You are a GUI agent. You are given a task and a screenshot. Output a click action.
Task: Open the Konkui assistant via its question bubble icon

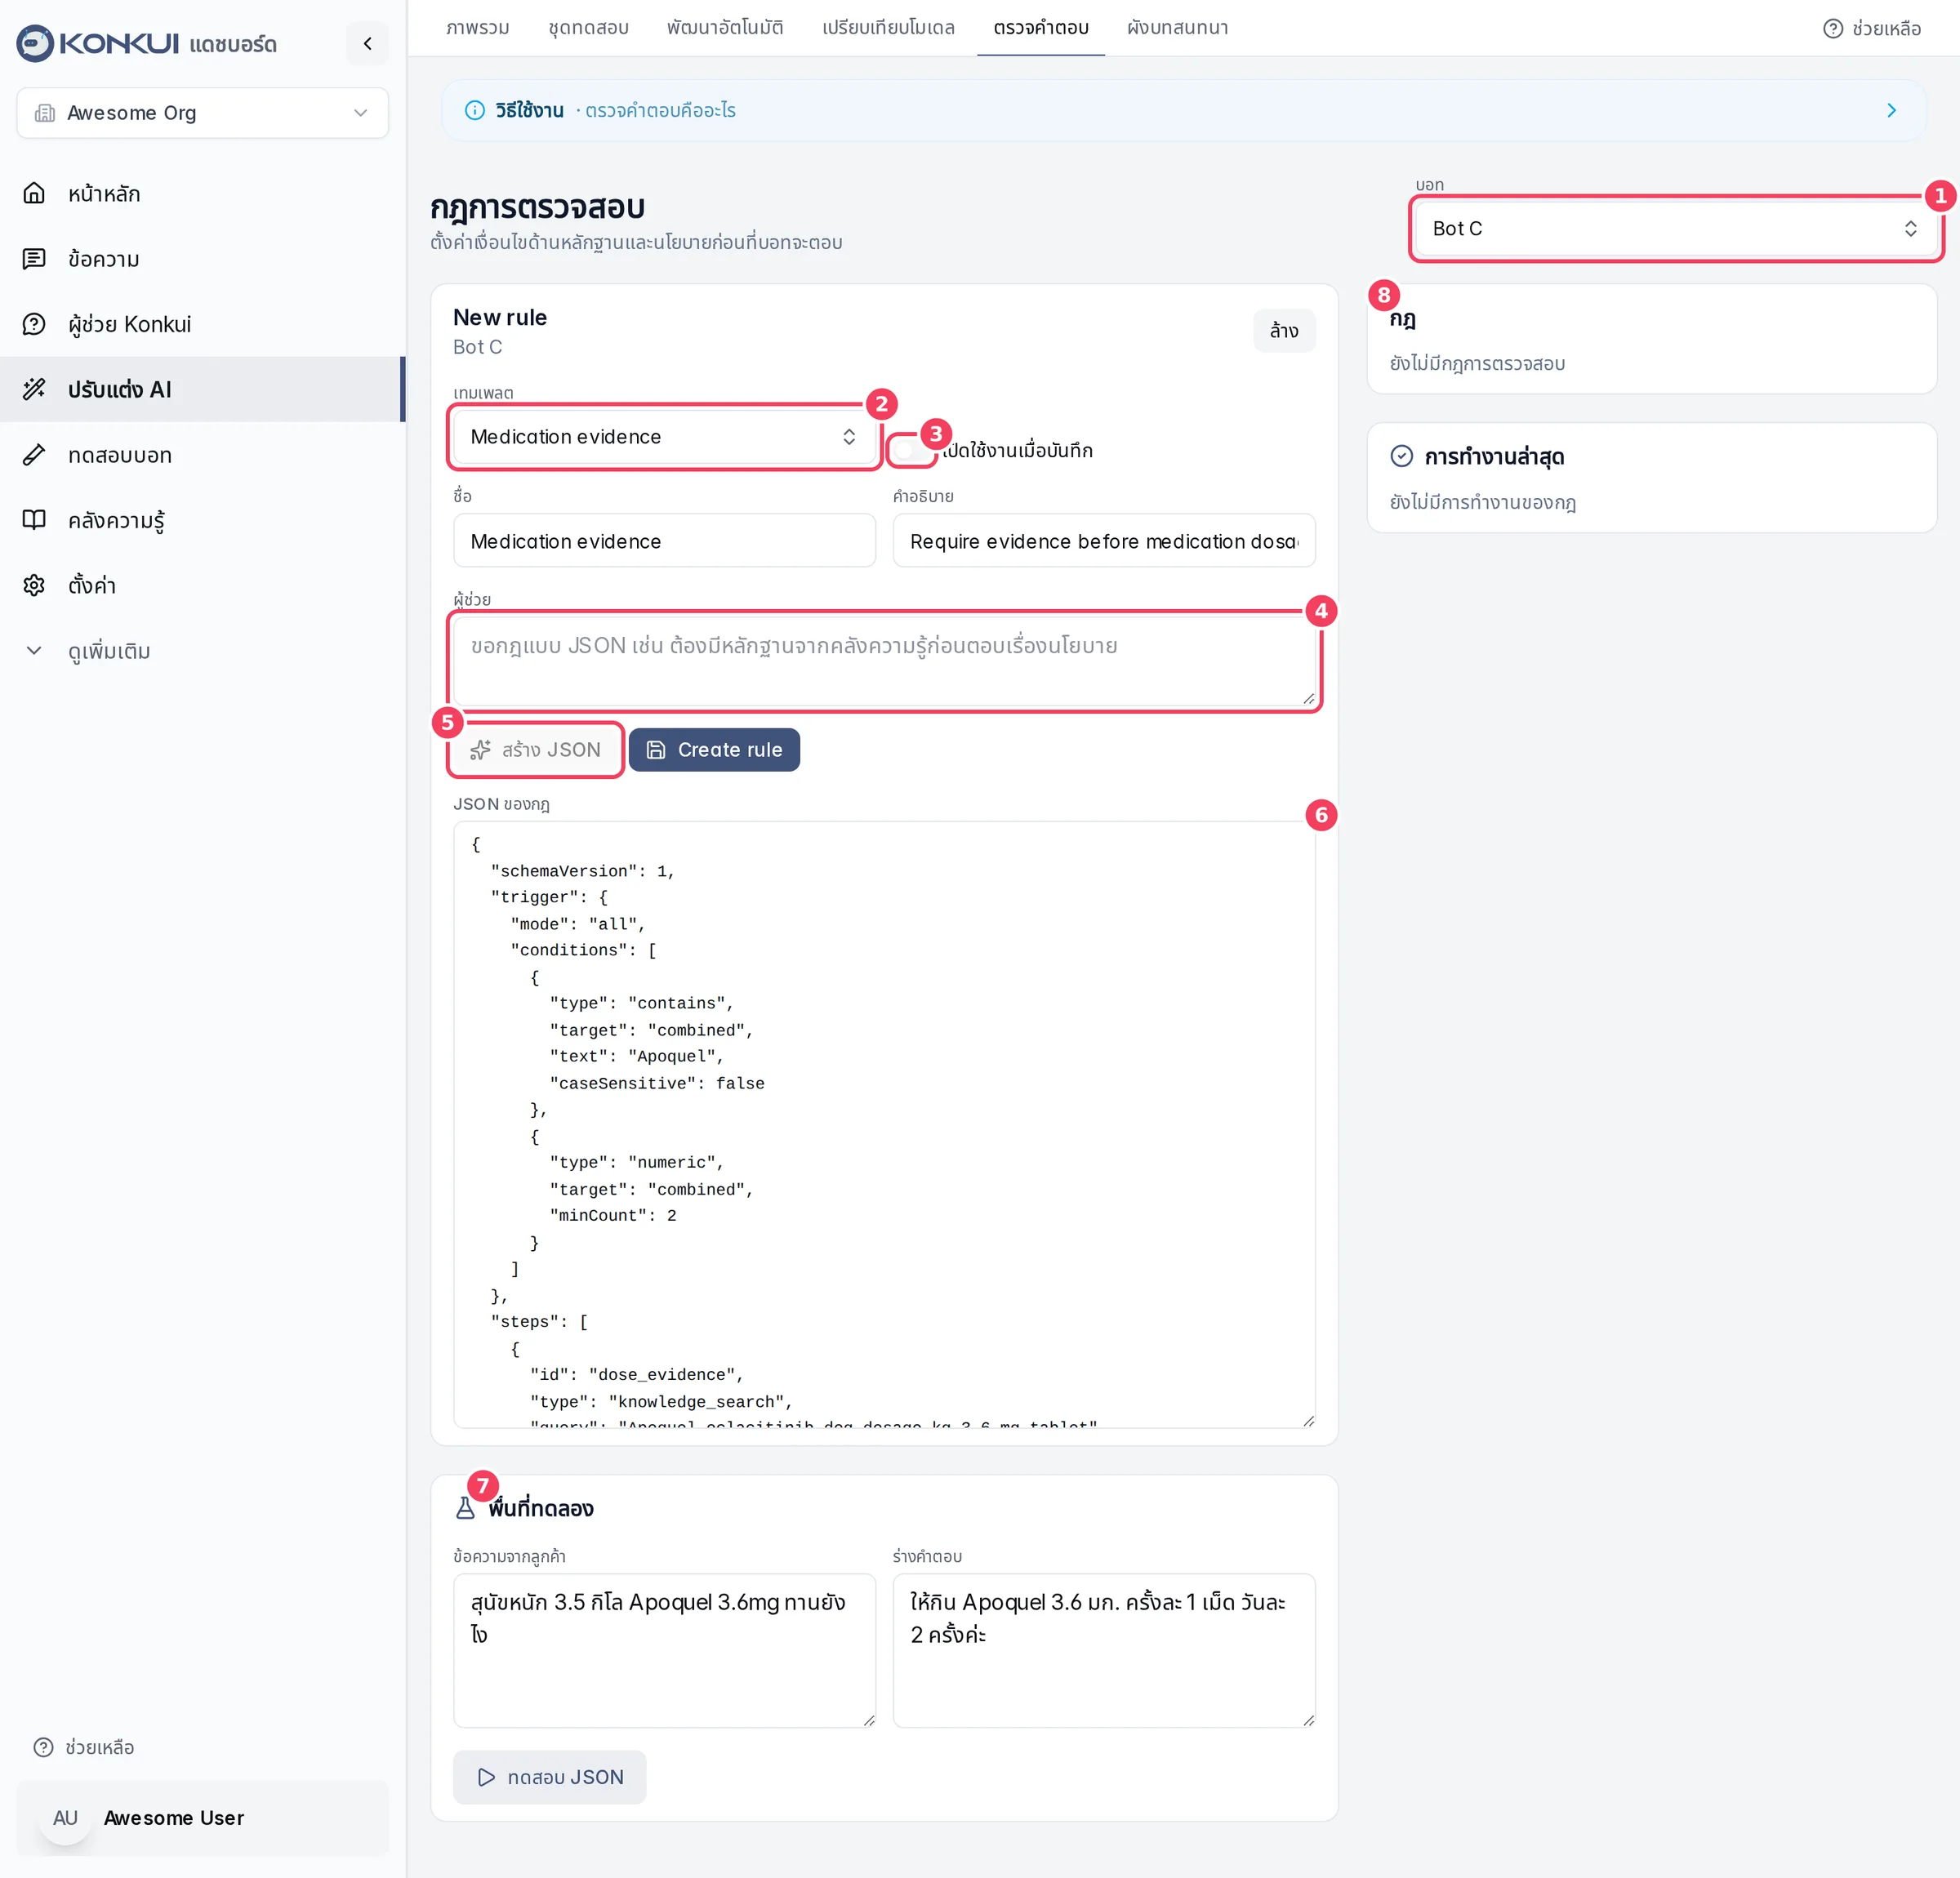tap(34, 324)
